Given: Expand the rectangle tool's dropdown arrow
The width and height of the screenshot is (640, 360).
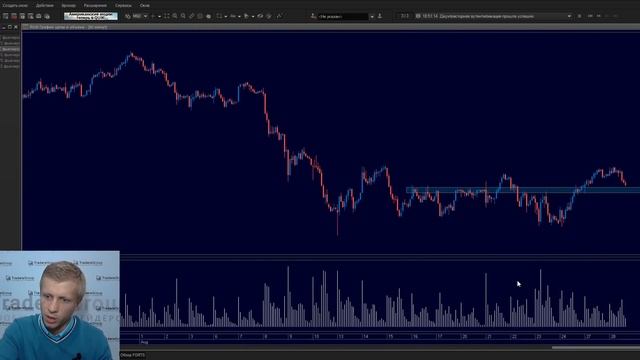Looking at the screenshot, I should [x=225, y=16].
